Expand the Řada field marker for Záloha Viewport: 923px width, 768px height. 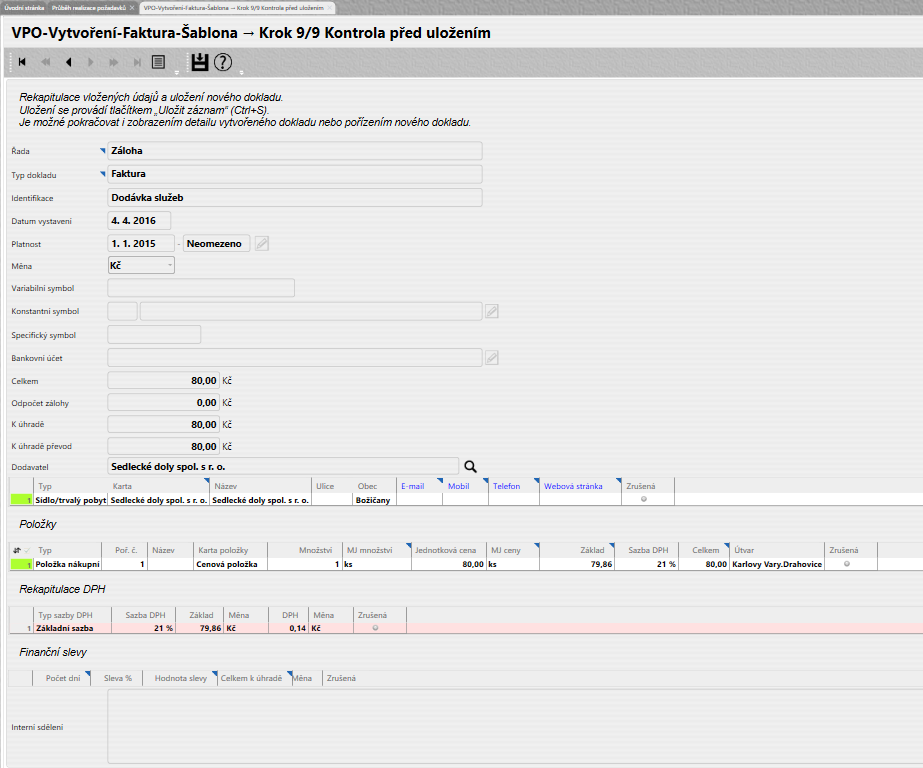tap(103, 149)
